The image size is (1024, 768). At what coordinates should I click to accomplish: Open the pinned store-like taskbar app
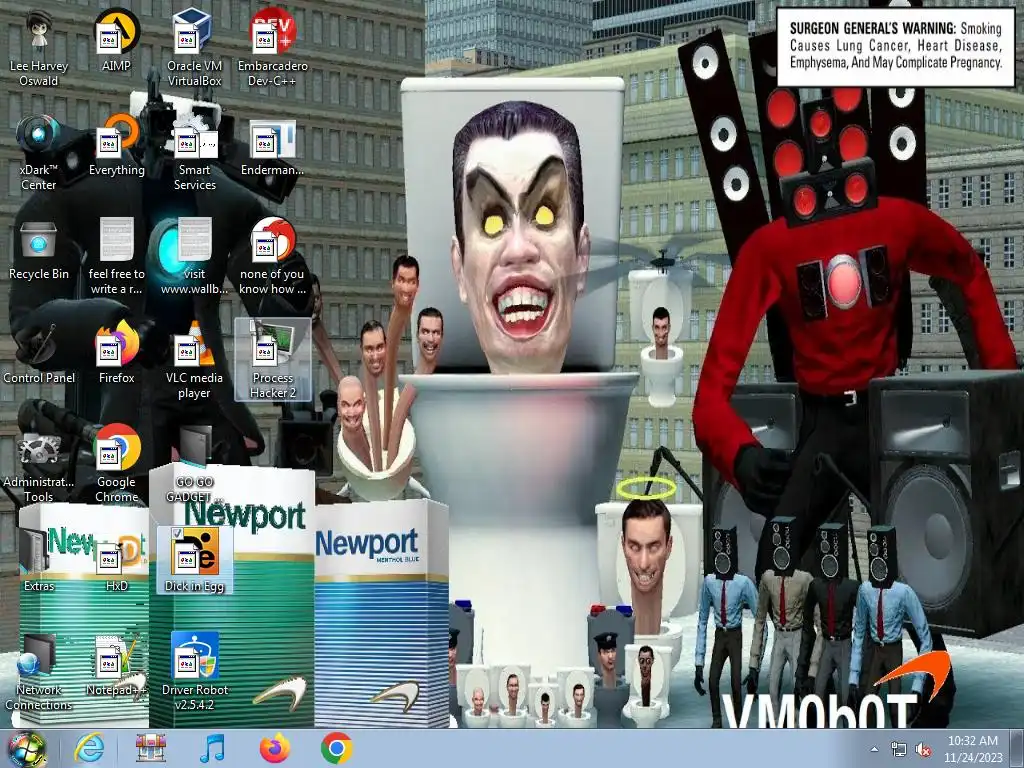151,748
